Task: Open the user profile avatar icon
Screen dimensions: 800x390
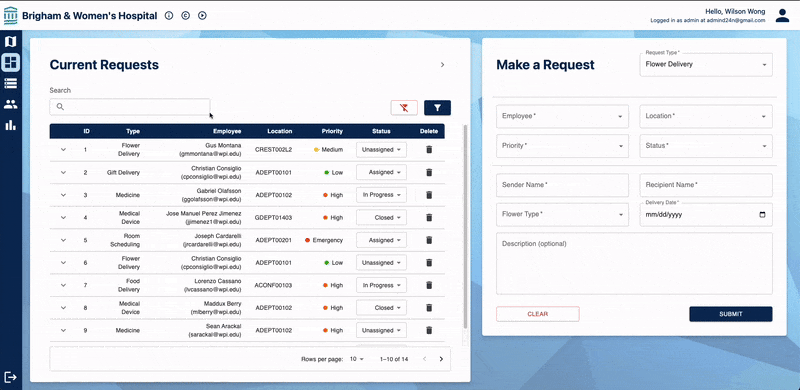Action: pos(782,15)
